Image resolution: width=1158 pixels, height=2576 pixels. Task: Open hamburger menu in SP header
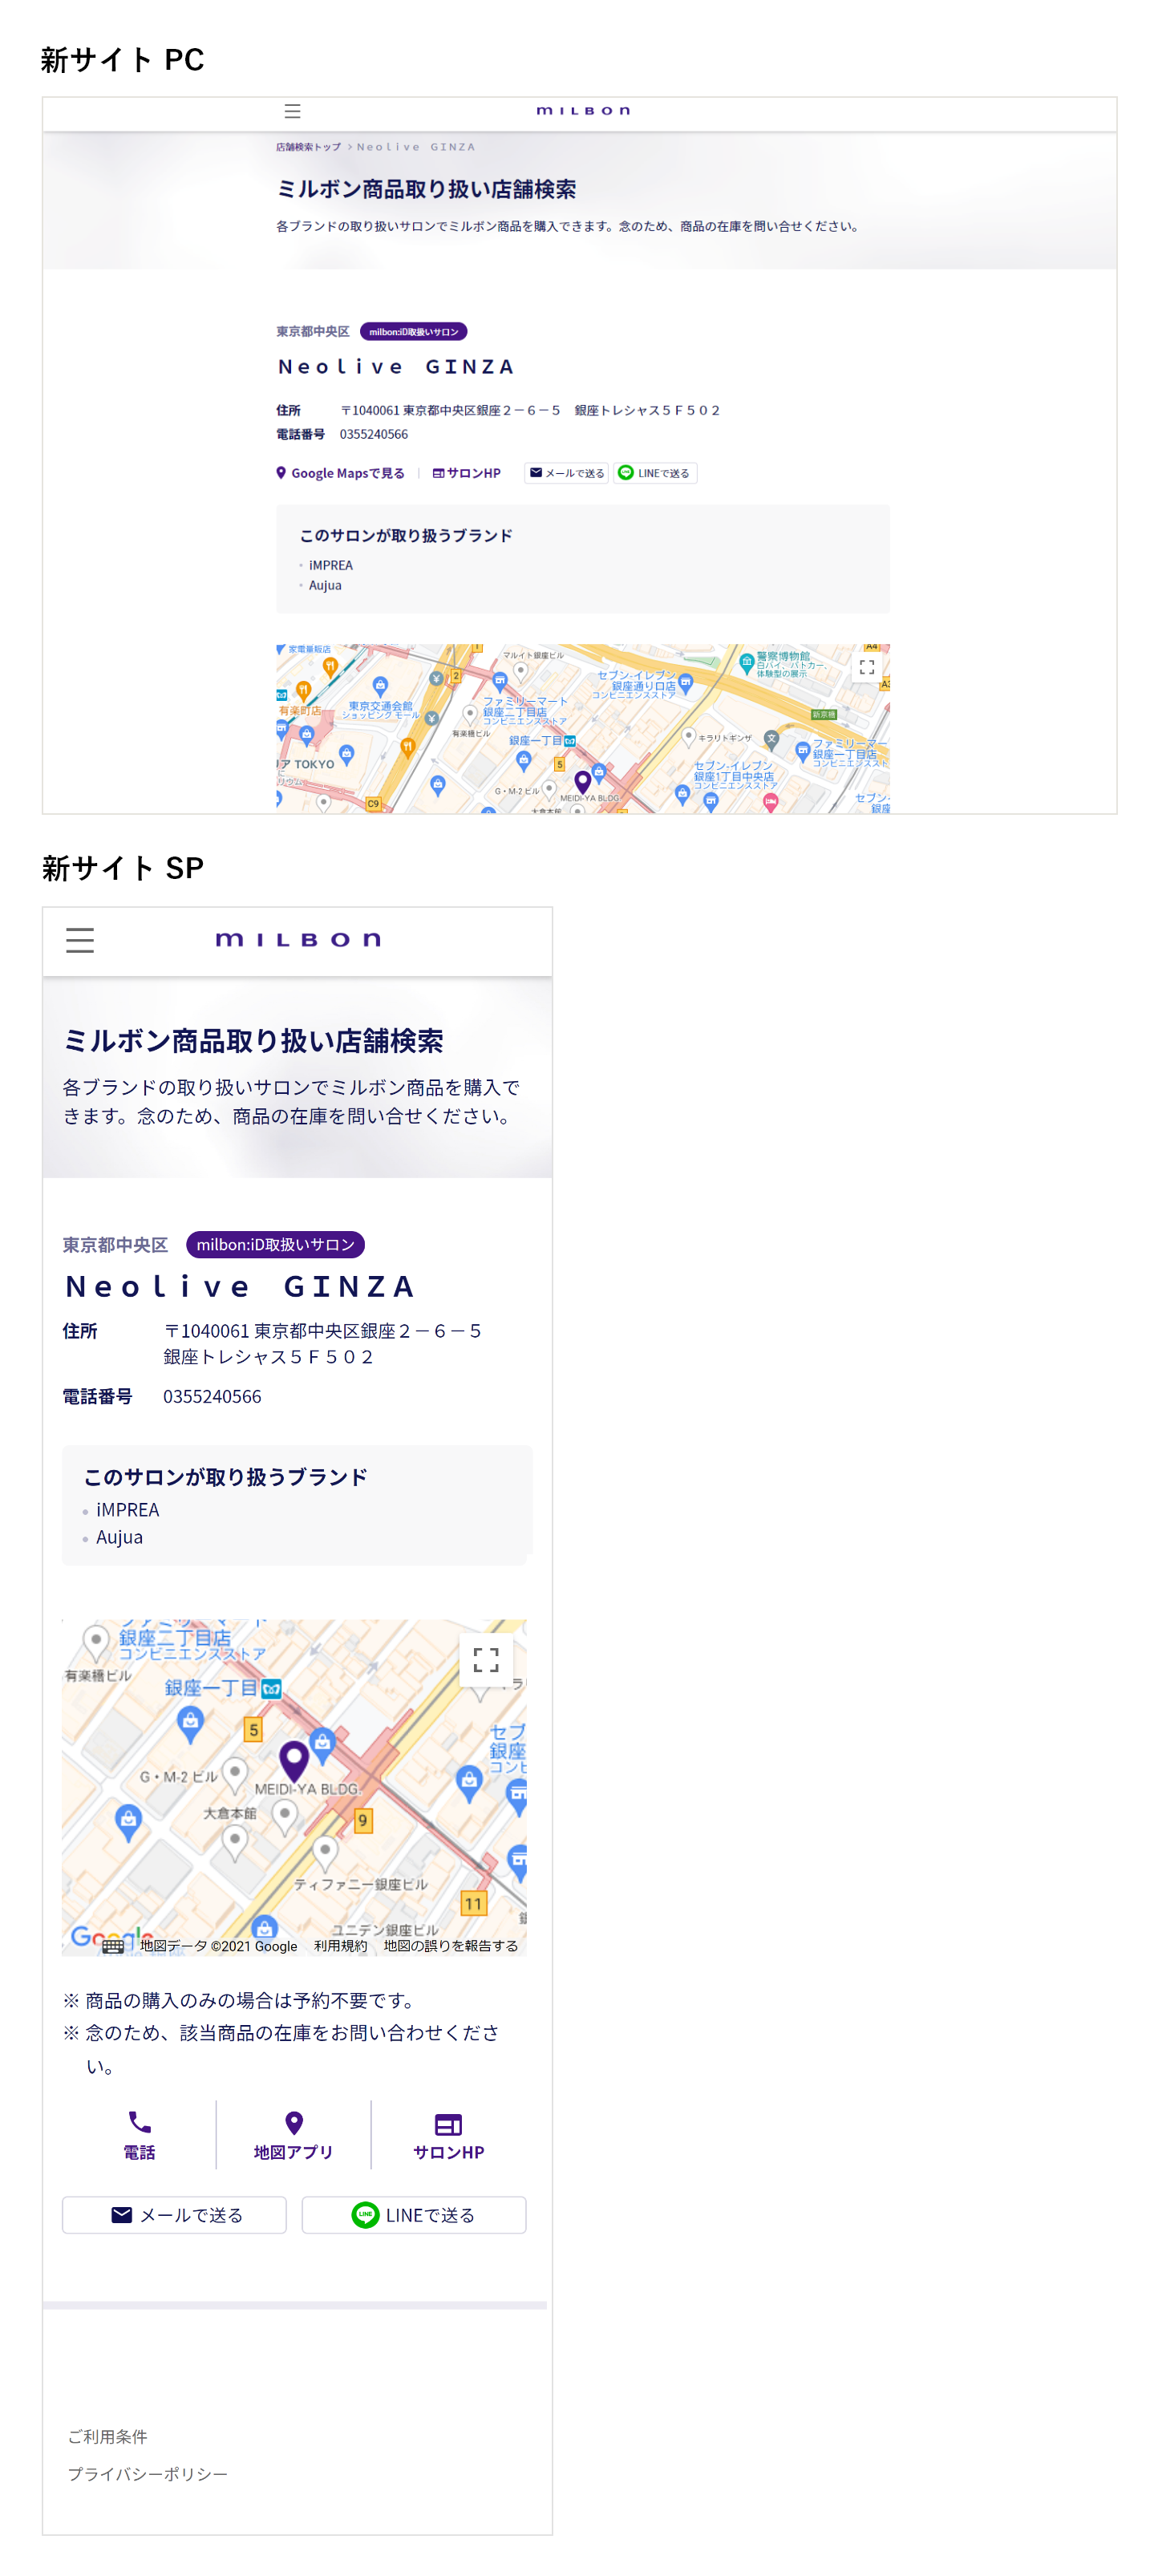click(x=80, y=940)
